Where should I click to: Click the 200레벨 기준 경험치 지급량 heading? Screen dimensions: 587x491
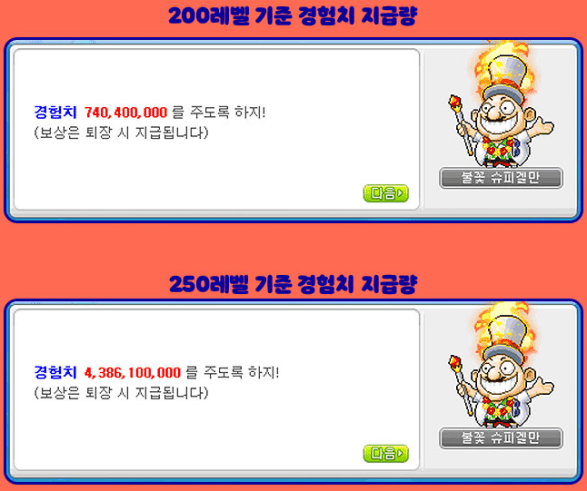click(x=292, y=16)
